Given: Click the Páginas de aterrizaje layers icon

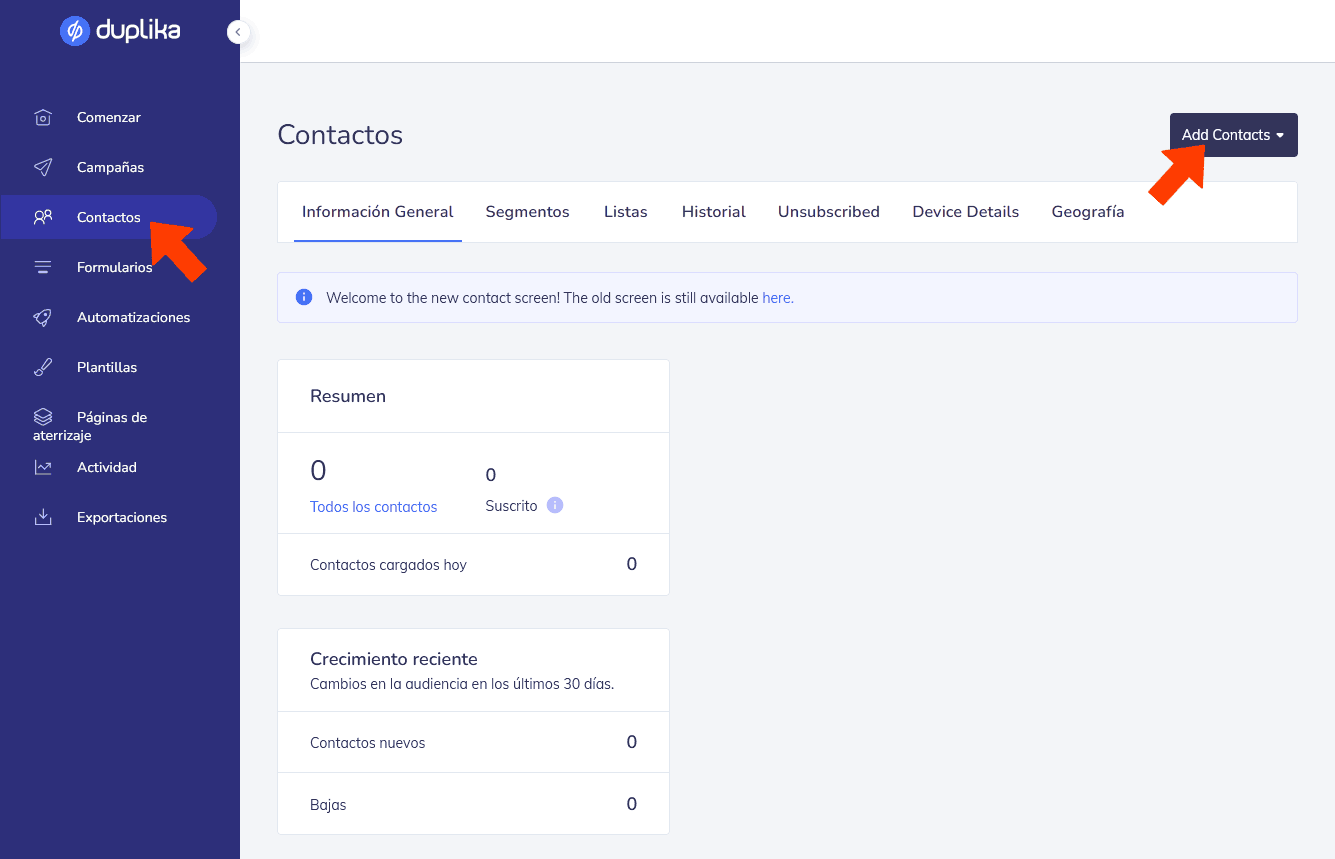Looking at the screenshot, I should coord(43,417).
